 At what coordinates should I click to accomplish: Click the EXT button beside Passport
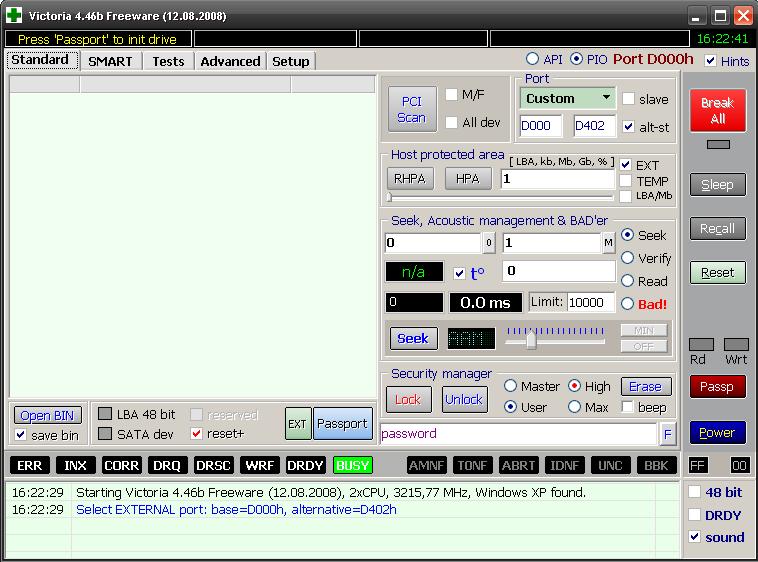tap(298, 424)
